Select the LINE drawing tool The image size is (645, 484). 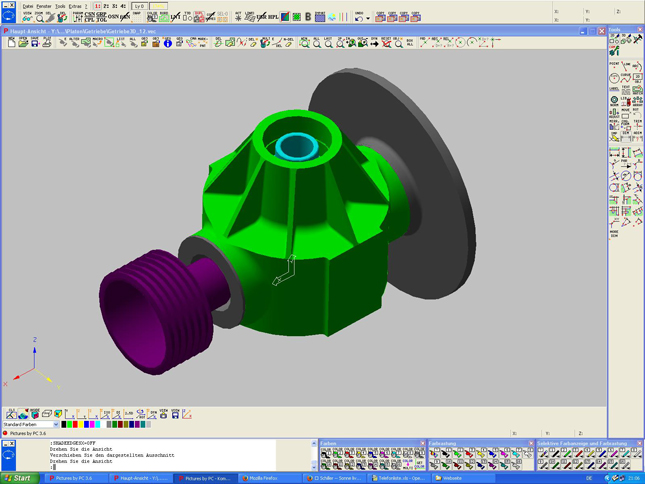coord(626,66)
